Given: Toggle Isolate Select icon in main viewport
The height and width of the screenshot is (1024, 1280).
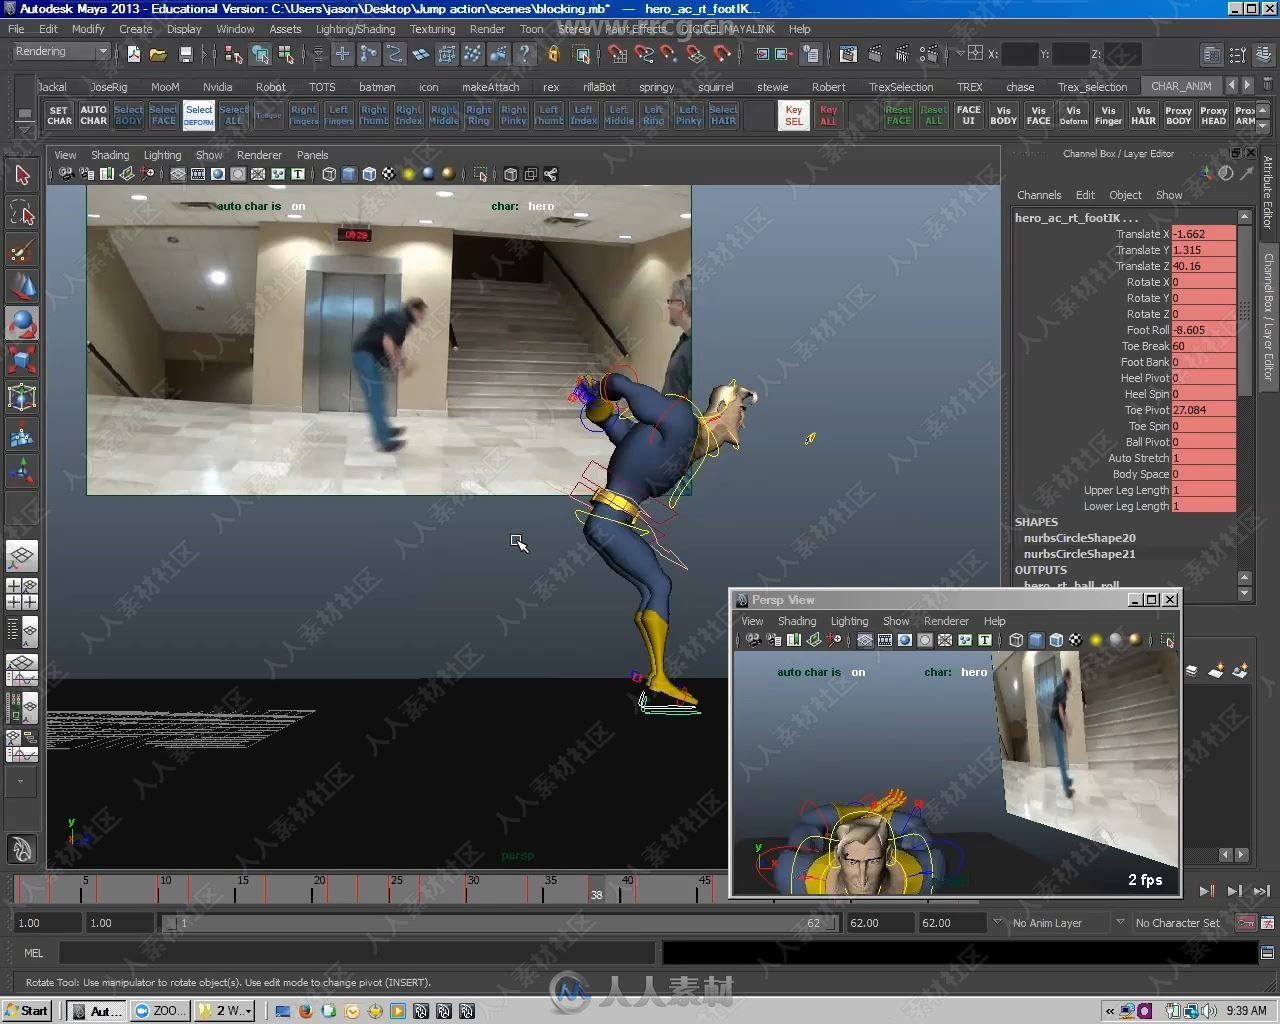Looking at the screenshot, I should (x=480, y=174).
